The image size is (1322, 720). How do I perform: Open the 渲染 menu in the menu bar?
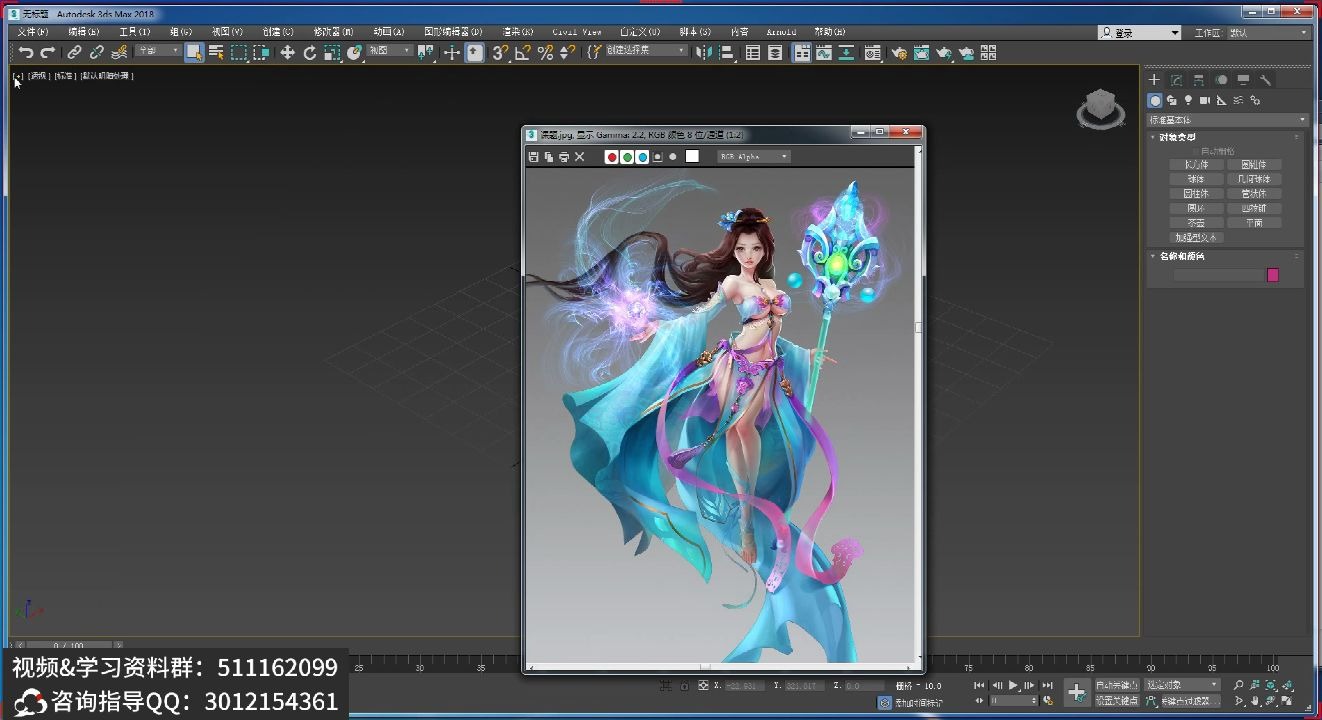point(516,31)
